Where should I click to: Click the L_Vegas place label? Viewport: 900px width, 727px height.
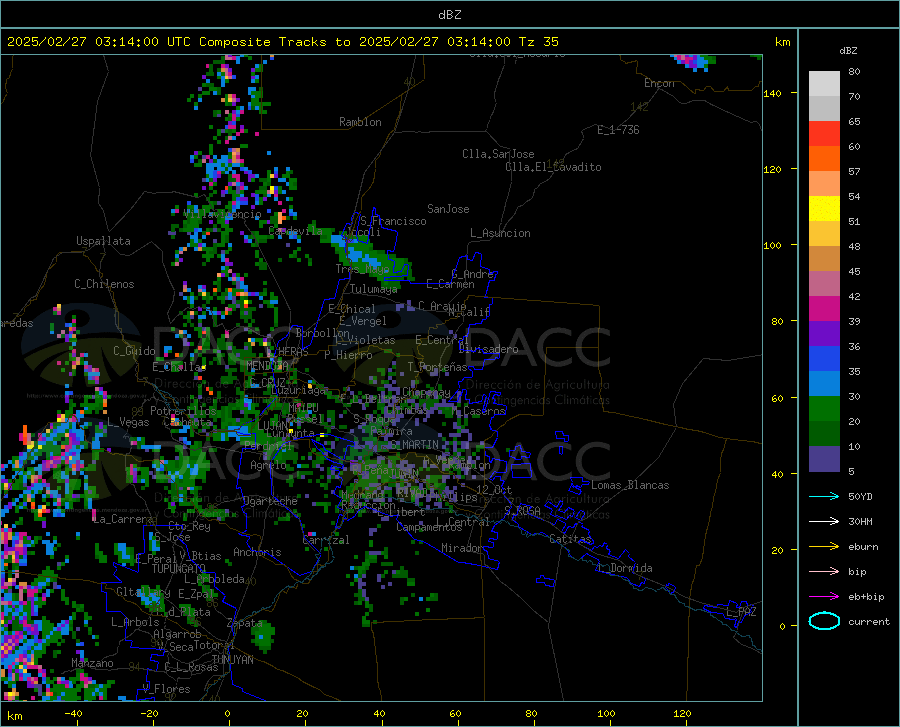128,422
